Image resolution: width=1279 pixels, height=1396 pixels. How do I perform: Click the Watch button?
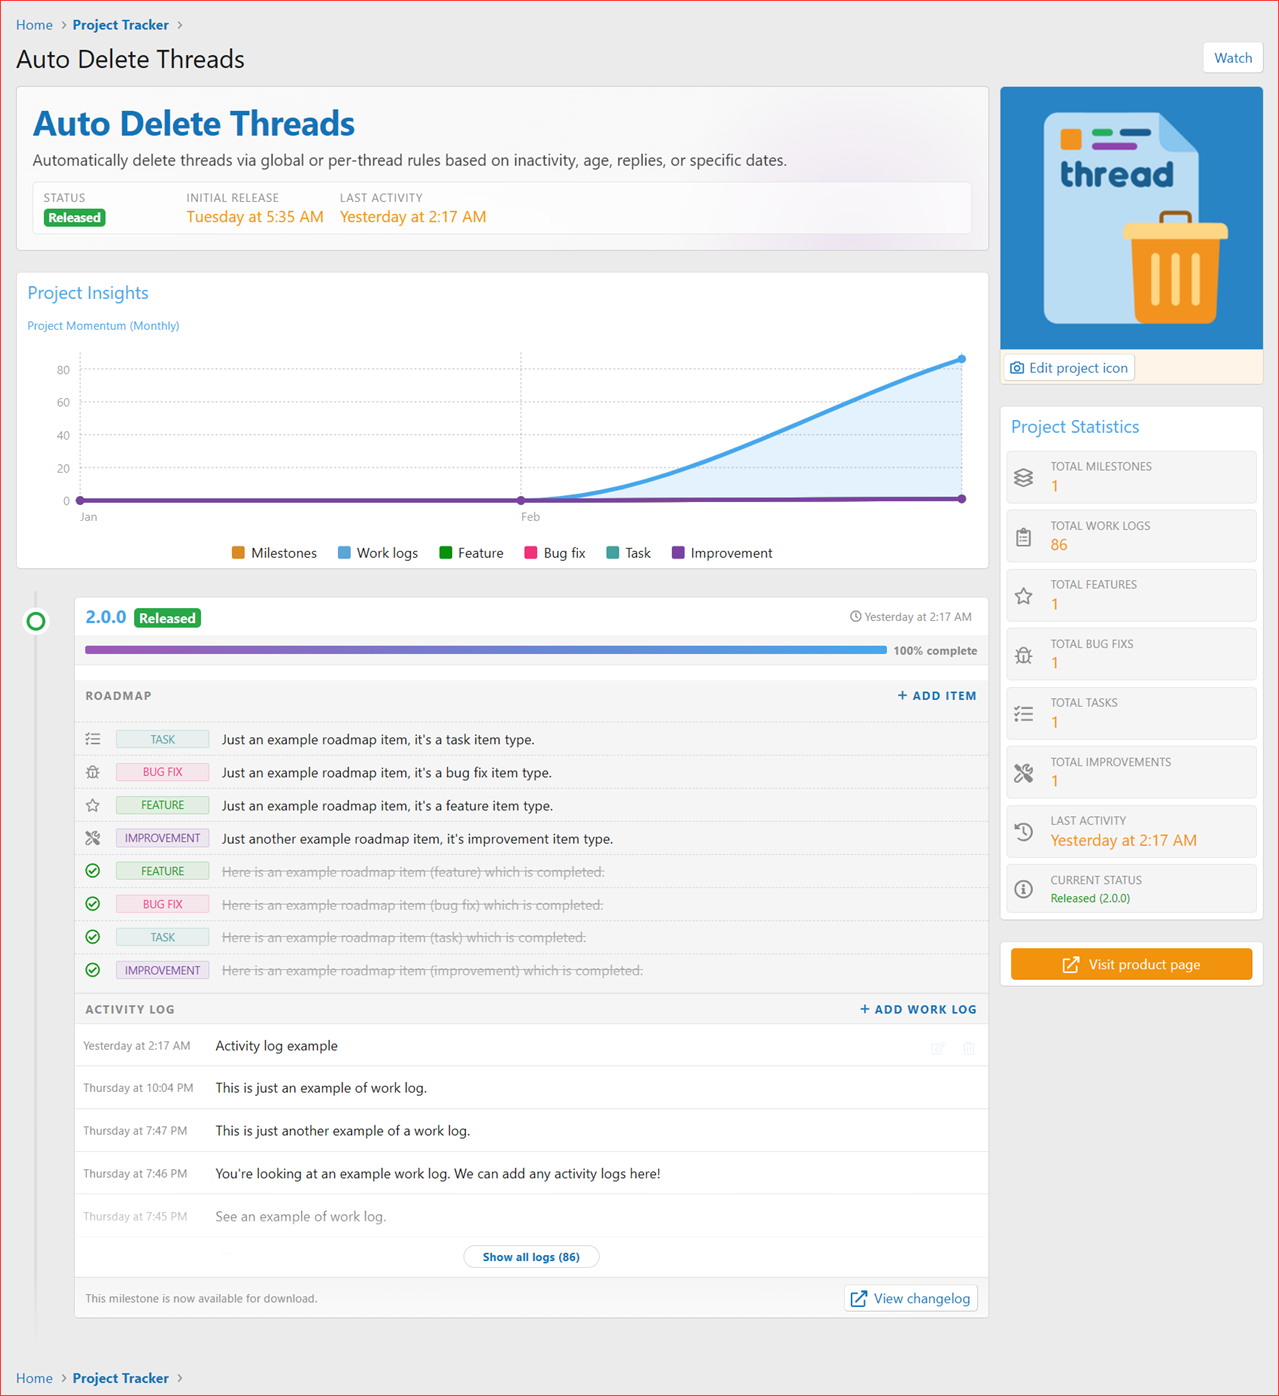pos(1232,57)
